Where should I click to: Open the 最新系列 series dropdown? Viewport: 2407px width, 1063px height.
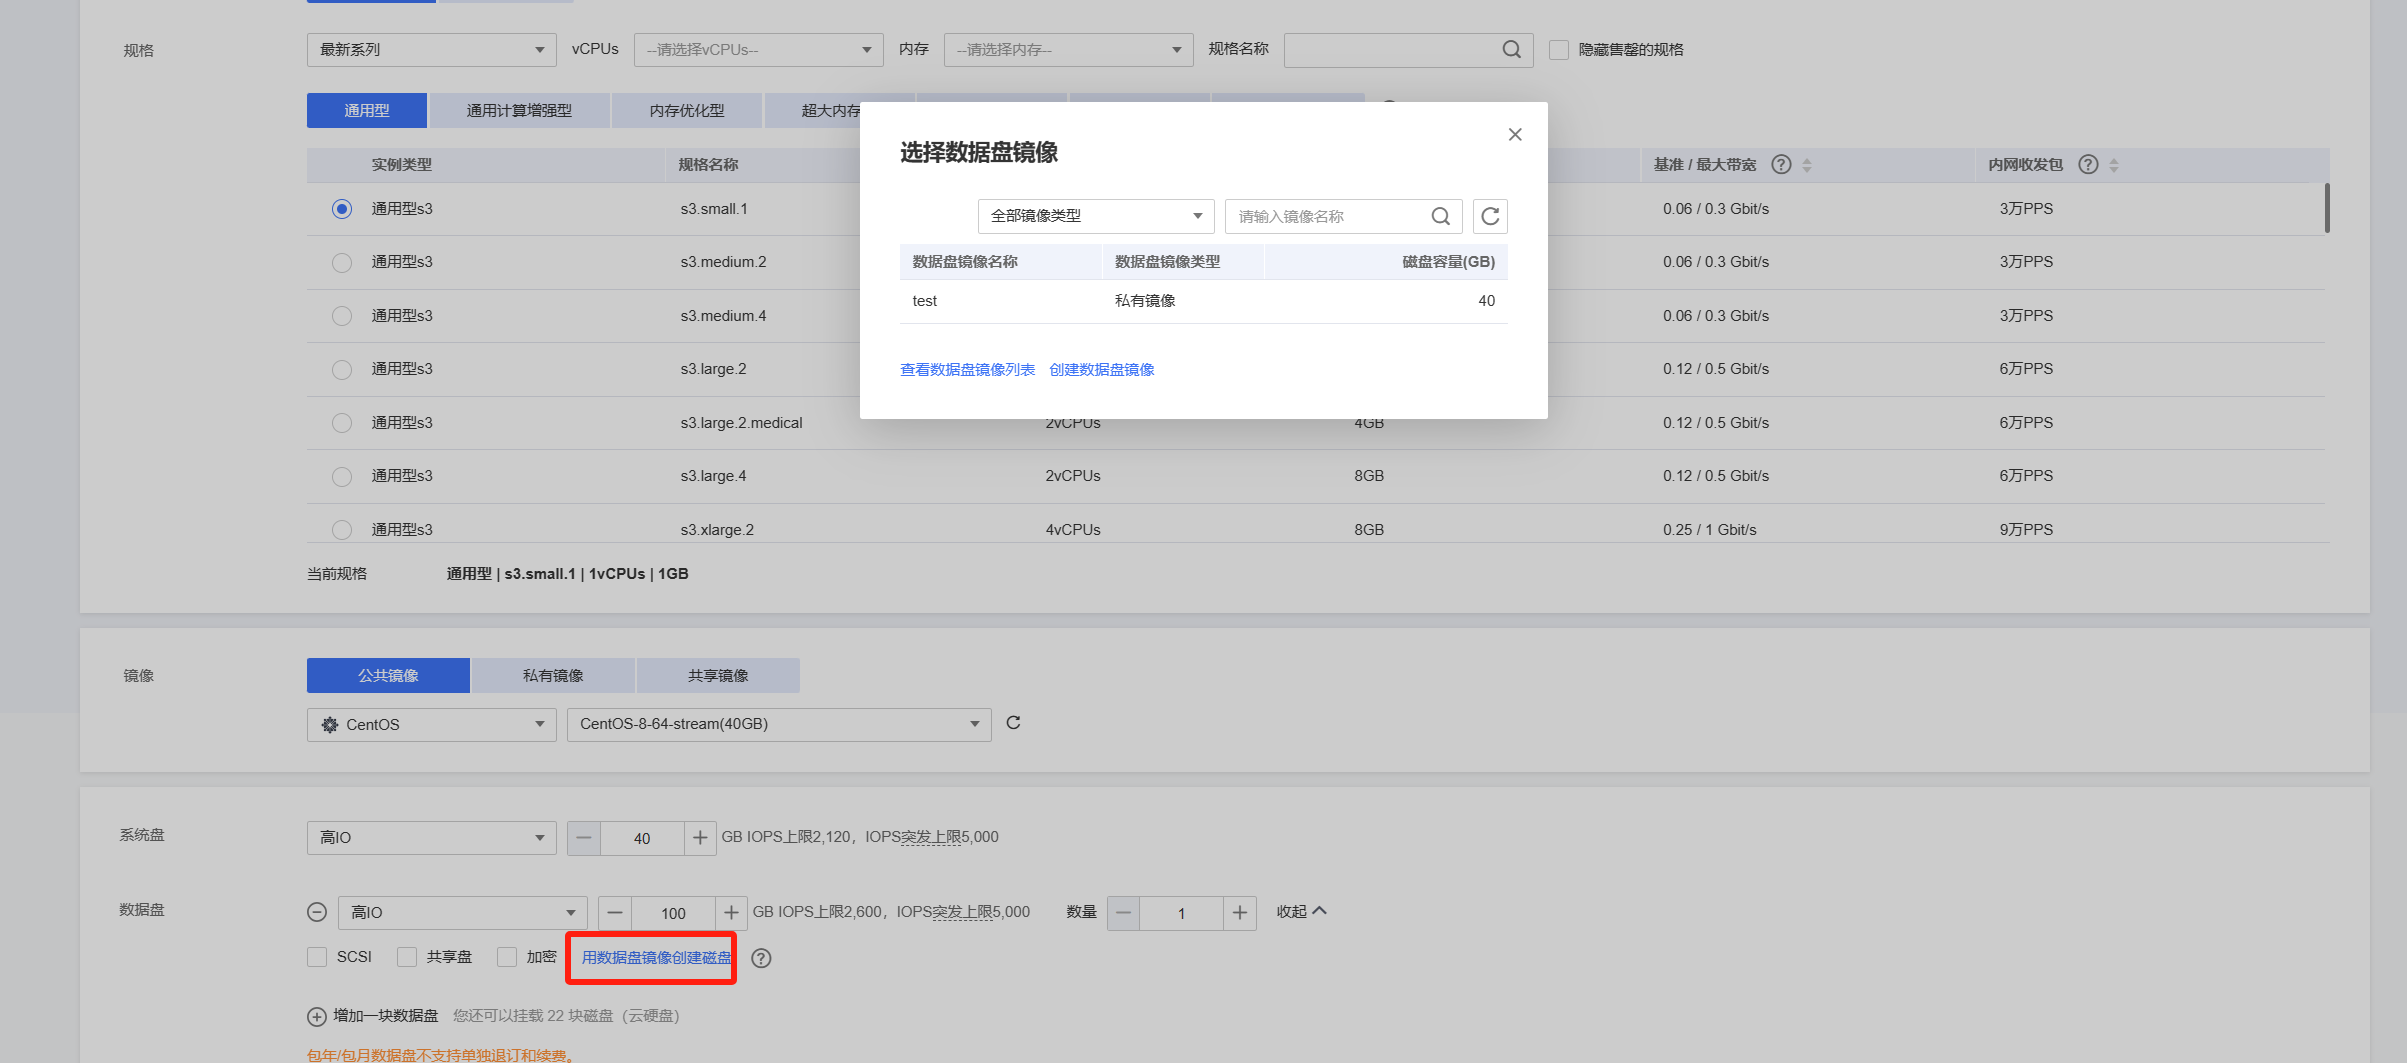click(431, 50)
